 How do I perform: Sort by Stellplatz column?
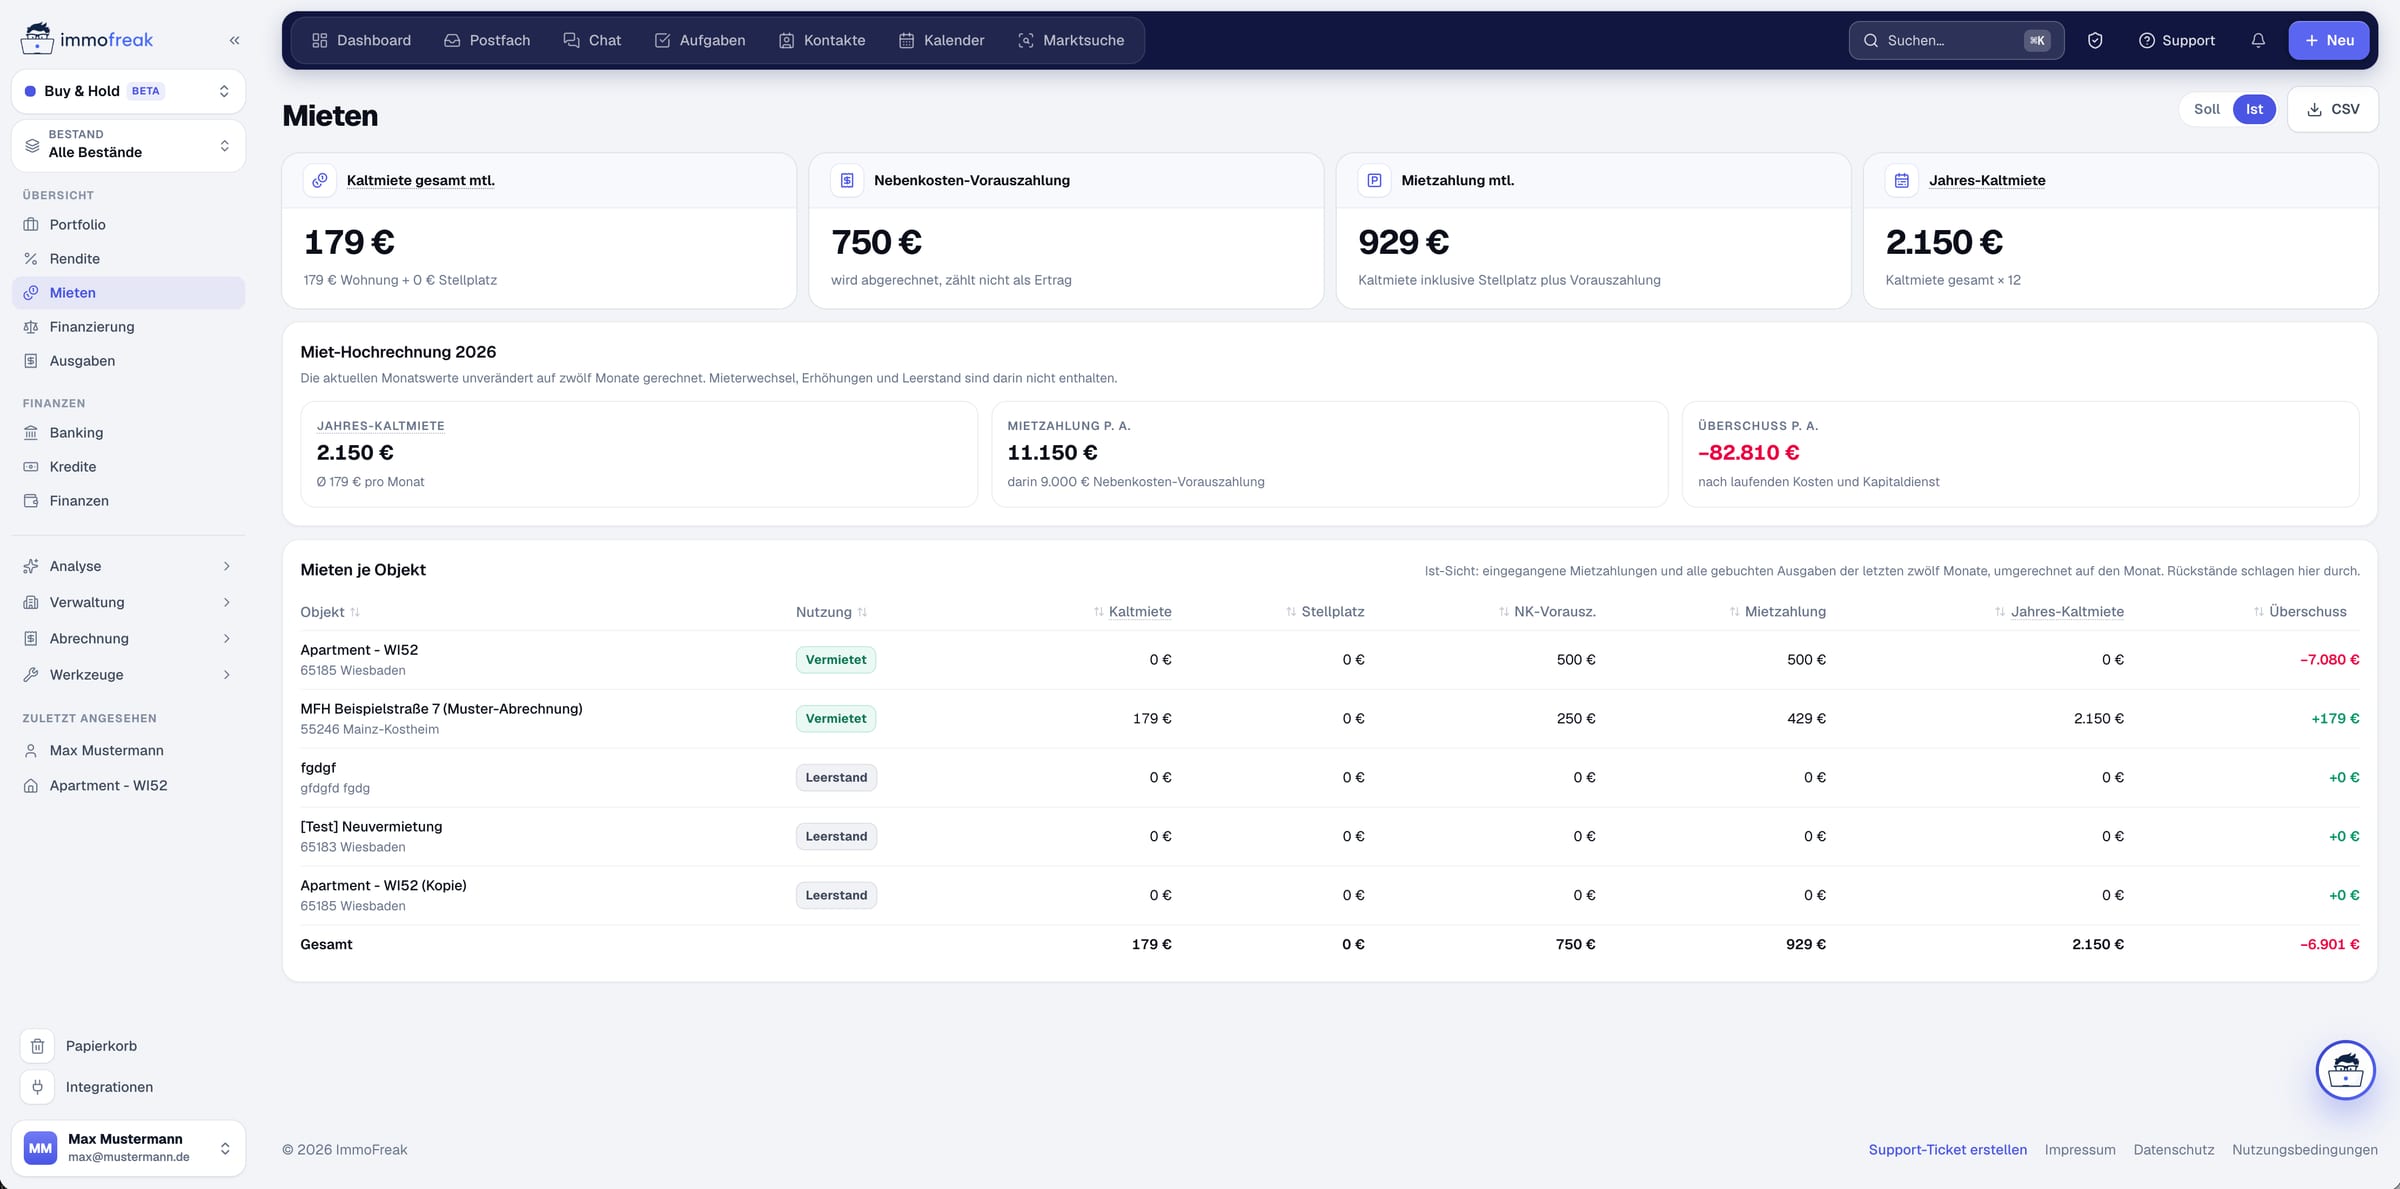[1324, 612]
